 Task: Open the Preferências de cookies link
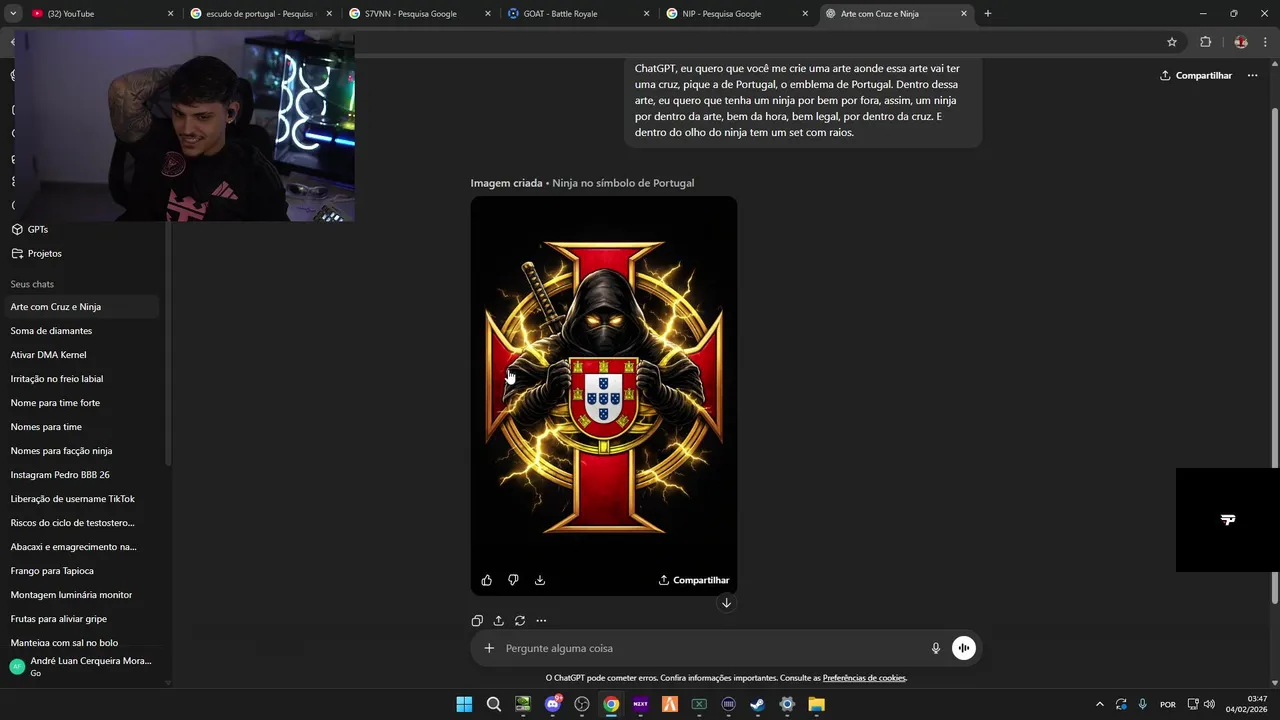864,678
